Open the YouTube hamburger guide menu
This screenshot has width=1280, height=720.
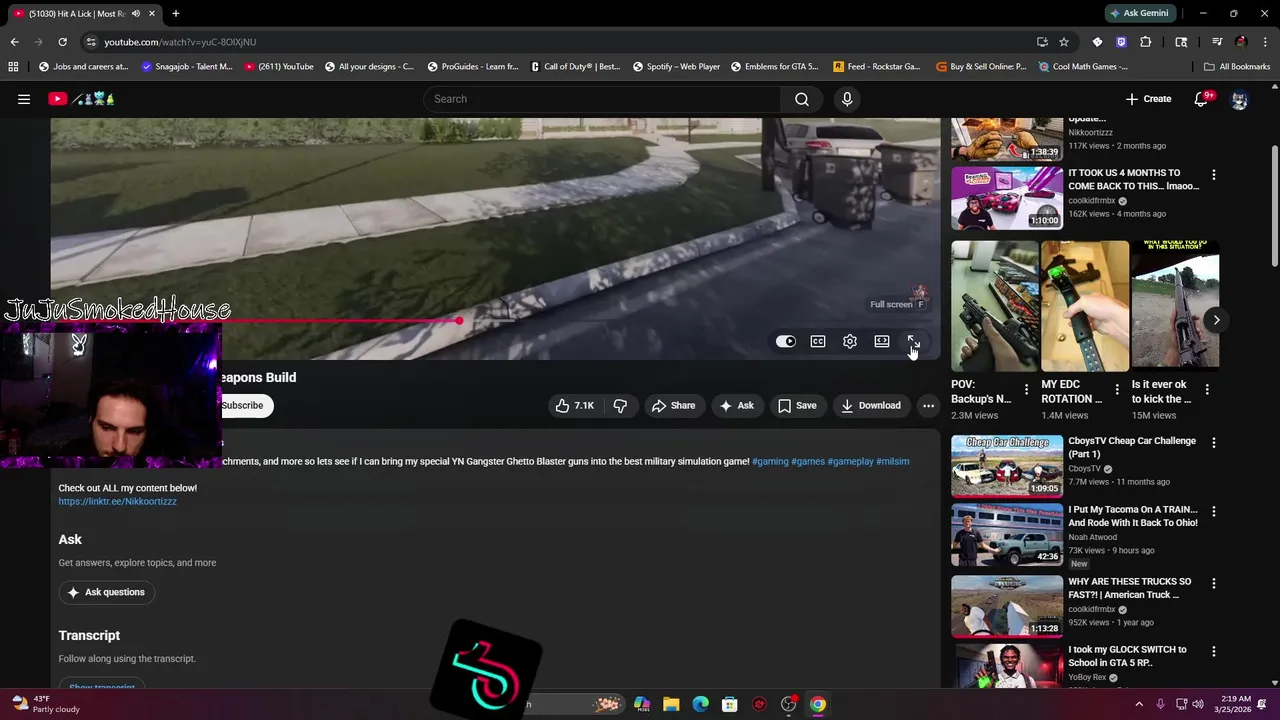click(x=24, y=99)
